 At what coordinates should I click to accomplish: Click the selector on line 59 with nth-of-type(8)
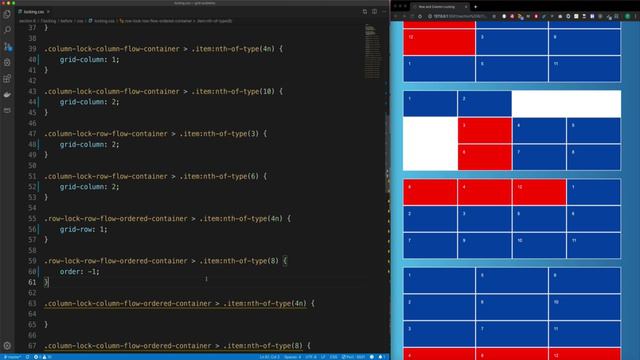point(166,261)
